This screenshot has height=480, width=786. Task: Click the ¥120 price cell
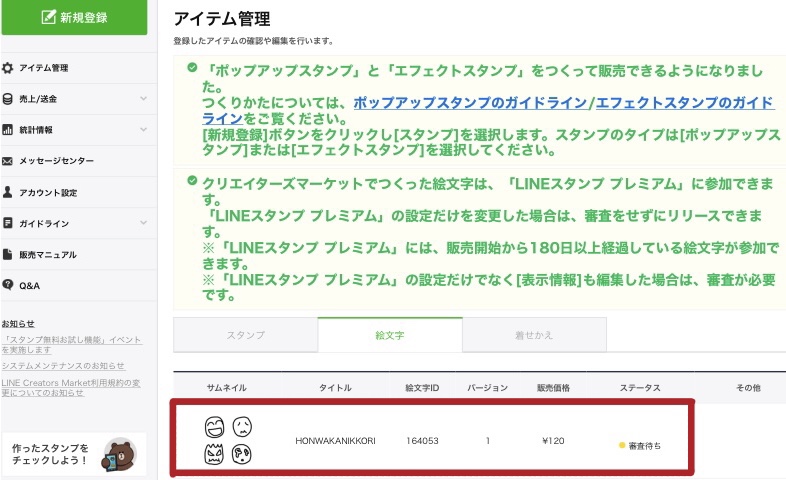(553, 441)
